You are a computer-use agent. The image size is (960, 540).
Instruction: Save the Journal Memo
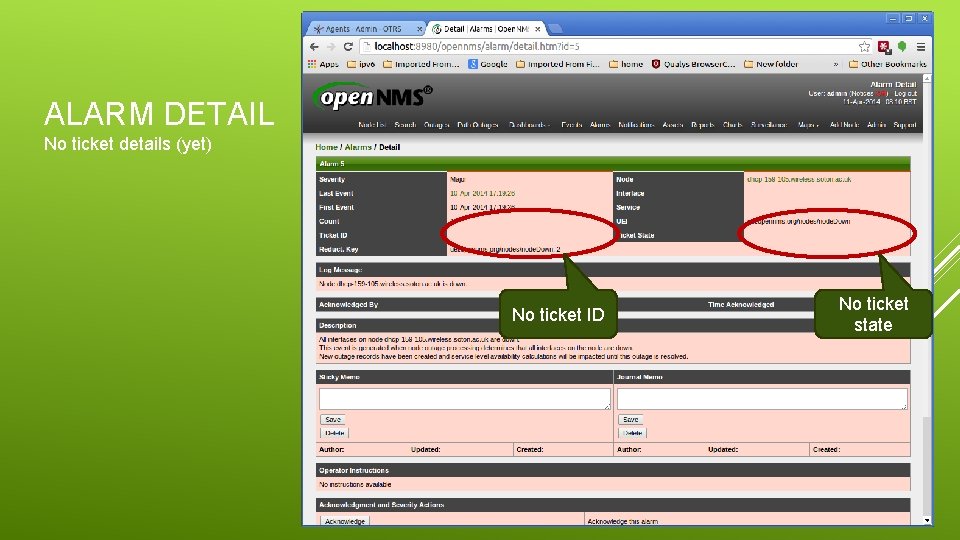[631, 419]
